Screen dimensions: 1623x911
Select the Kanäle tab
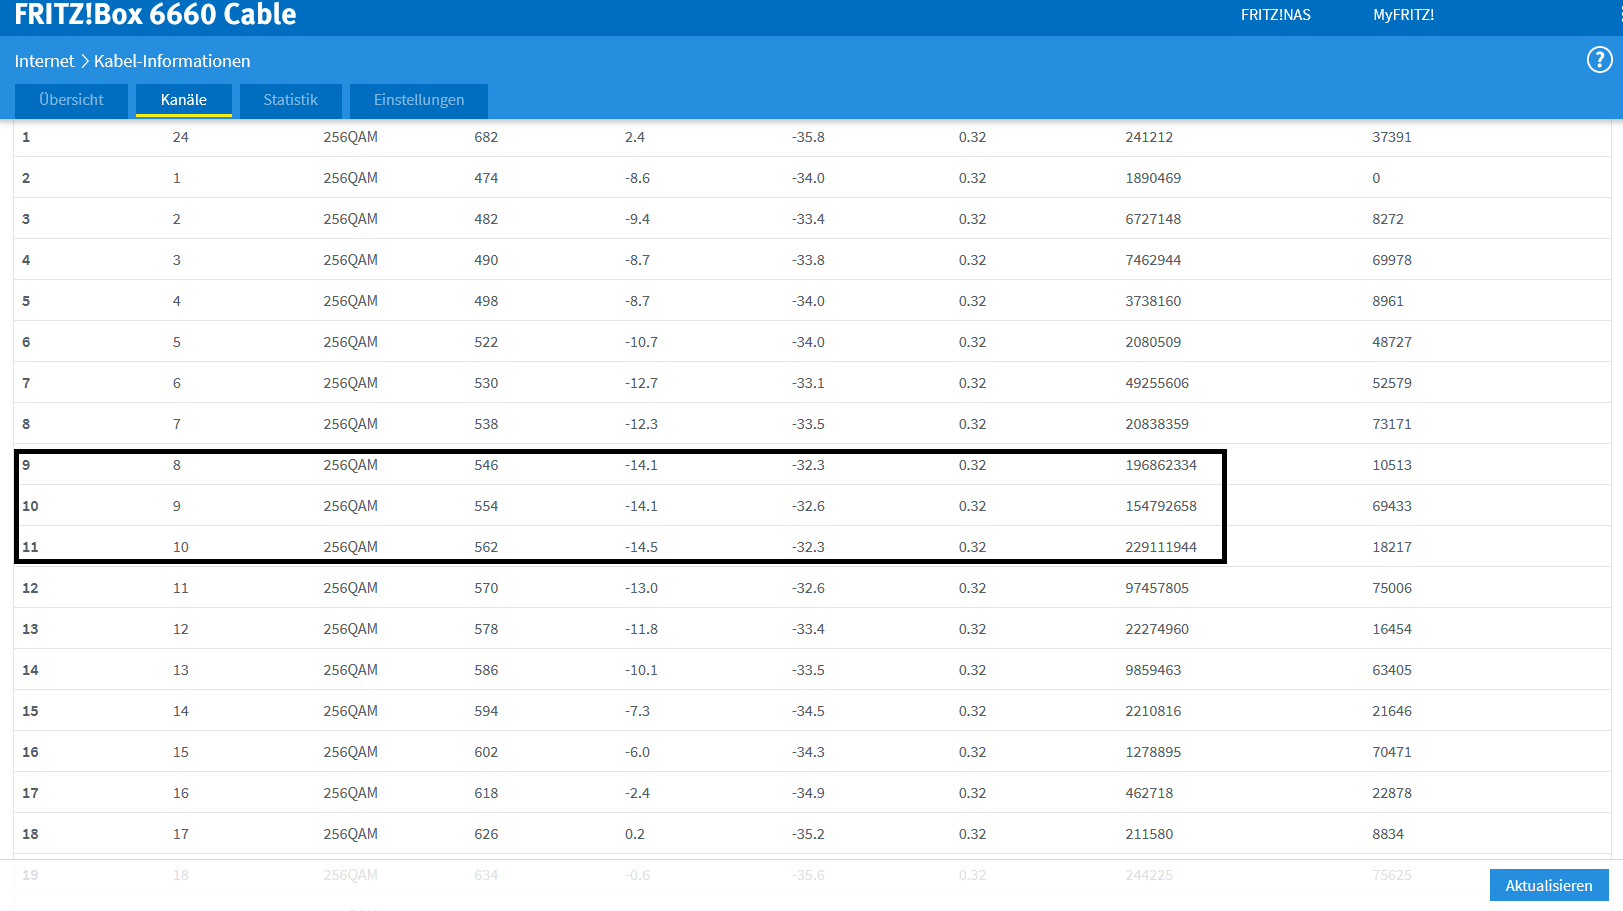(184, 100)
